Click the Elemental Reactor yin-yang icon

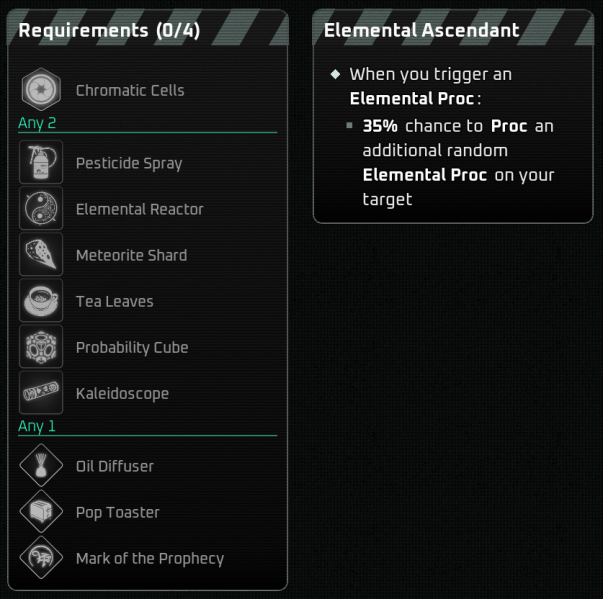(x=41, y=209)
